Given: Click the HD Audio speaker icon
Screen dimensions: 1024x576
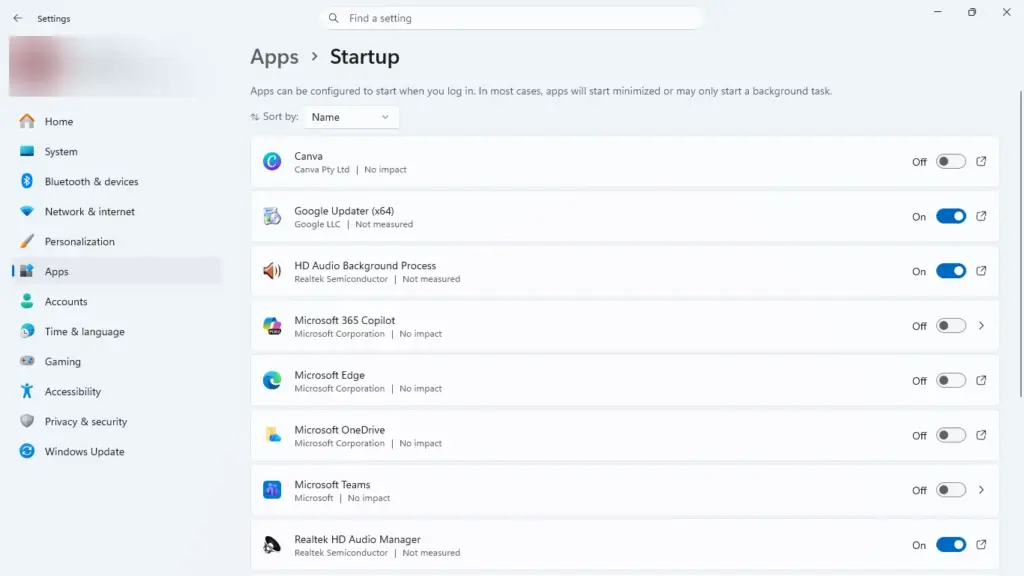Looking at the screenshot, I should [x=272, y=271].
